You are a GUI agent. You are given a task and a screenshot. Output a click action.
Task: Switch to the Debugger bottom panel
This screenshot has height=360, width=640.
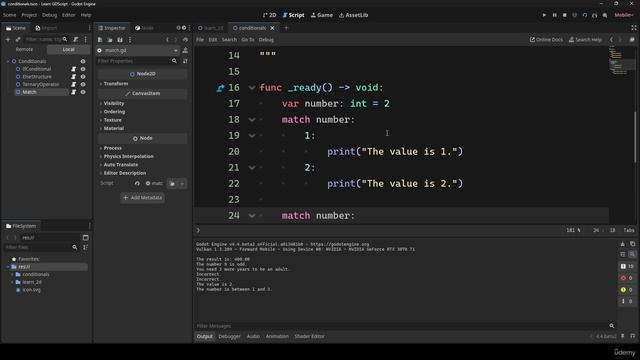click(x=229, y=336)
